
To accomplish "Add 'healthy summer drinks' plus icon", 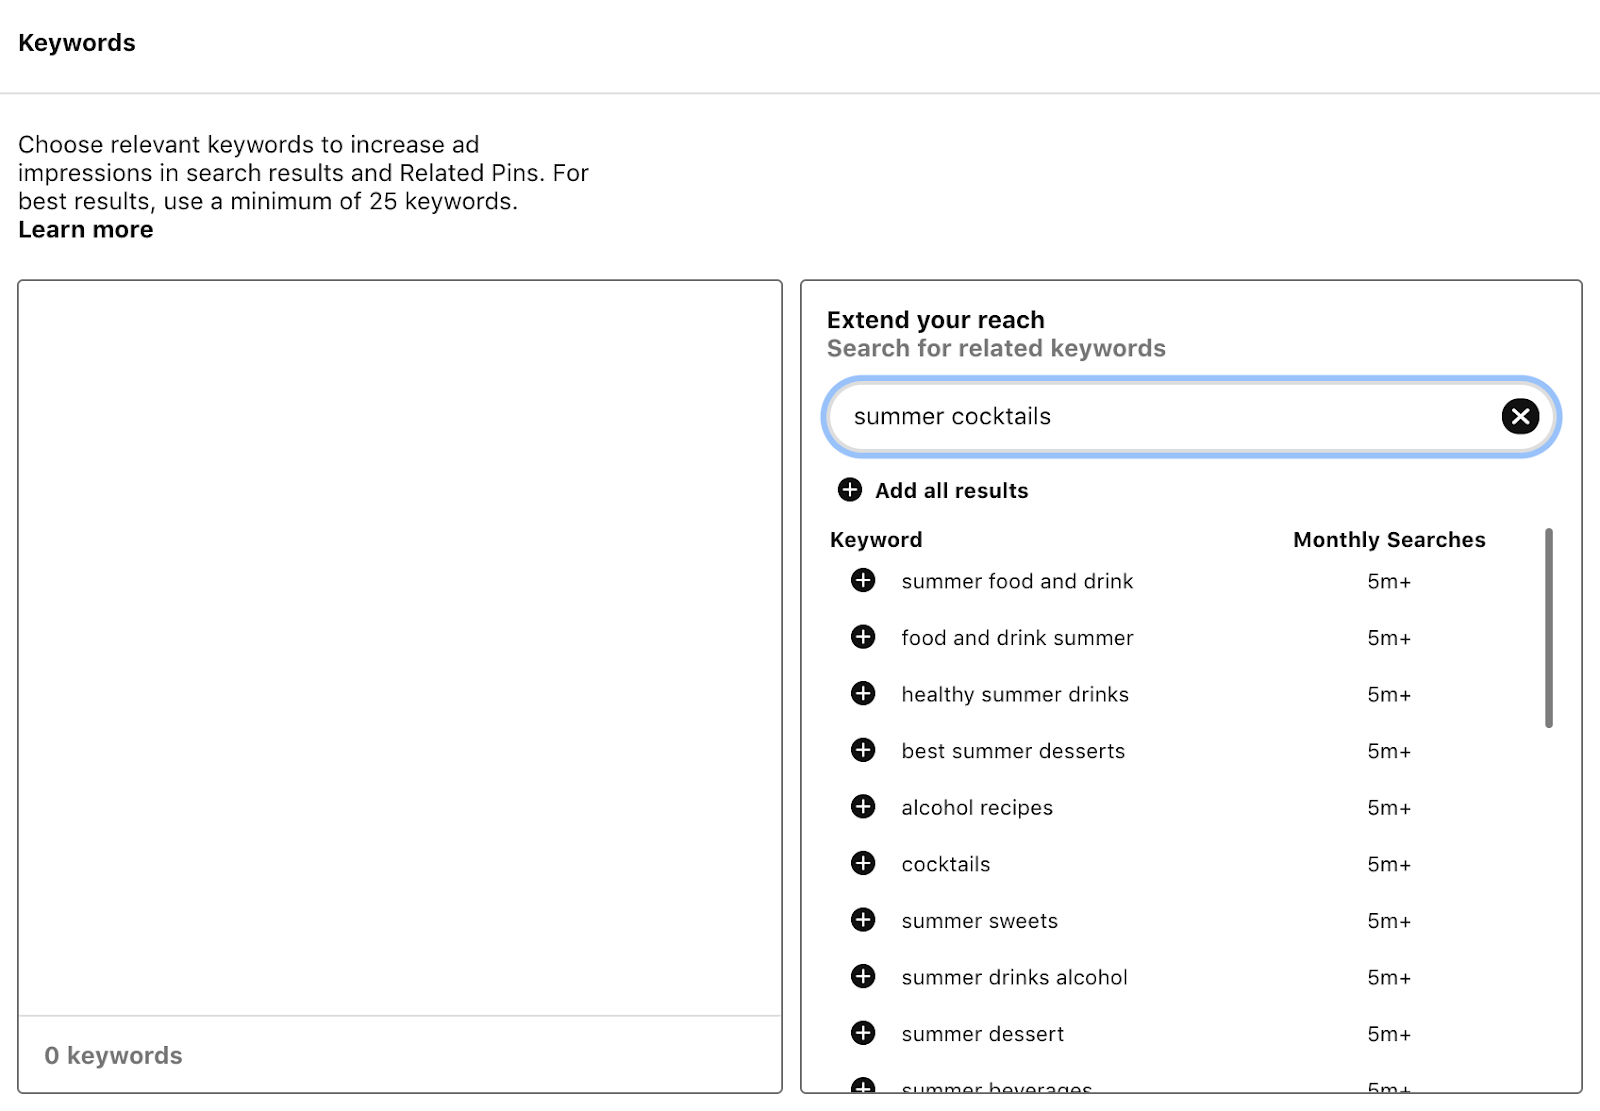I will 863,694.
